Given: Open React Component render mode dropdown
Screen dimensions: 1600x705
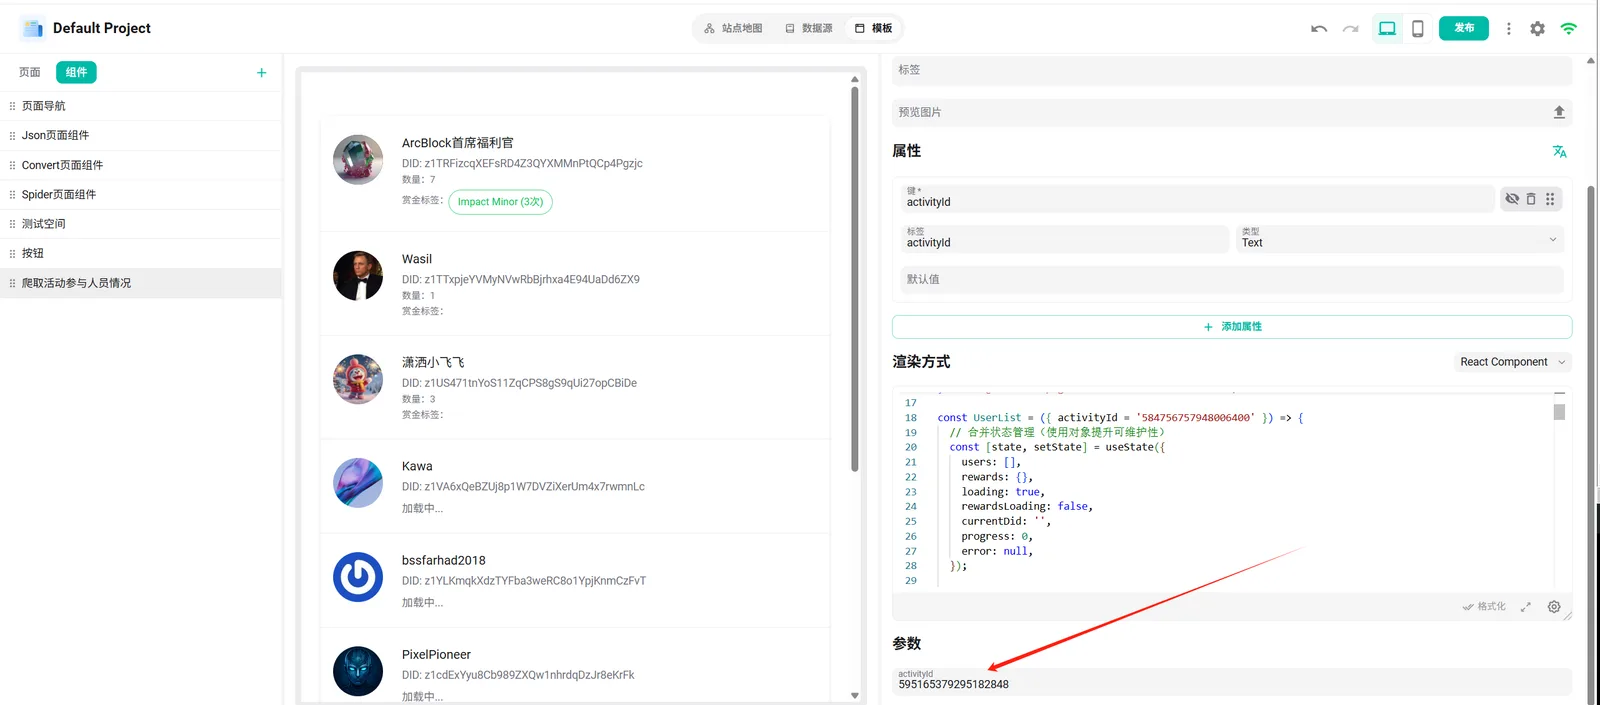Looking at the screenshot, I should pos(1512,362).
